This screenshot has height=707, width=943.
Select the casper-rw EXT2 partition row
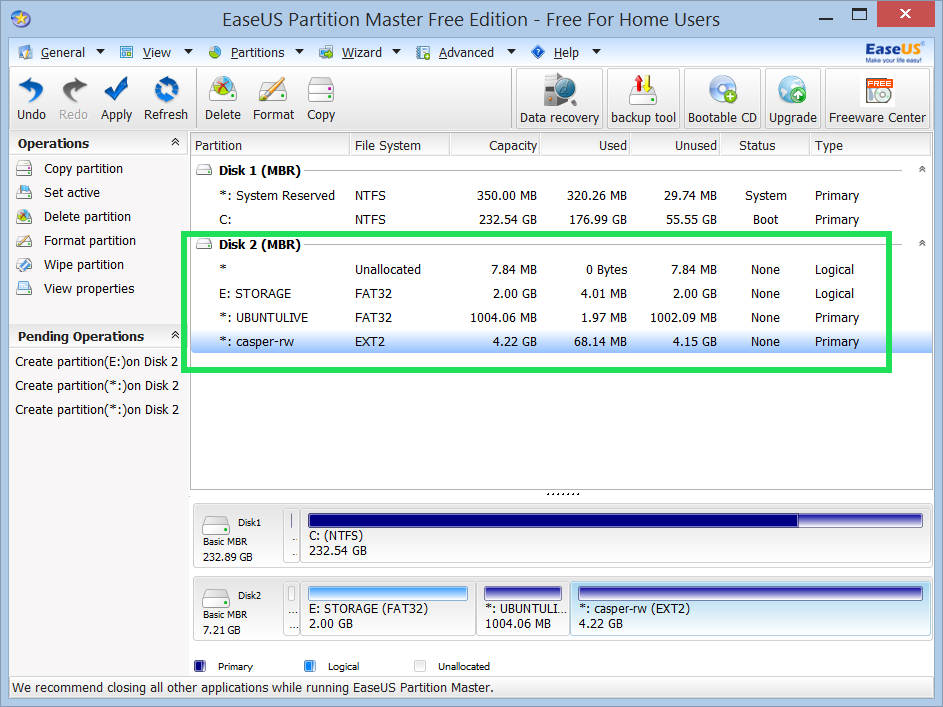561,342
